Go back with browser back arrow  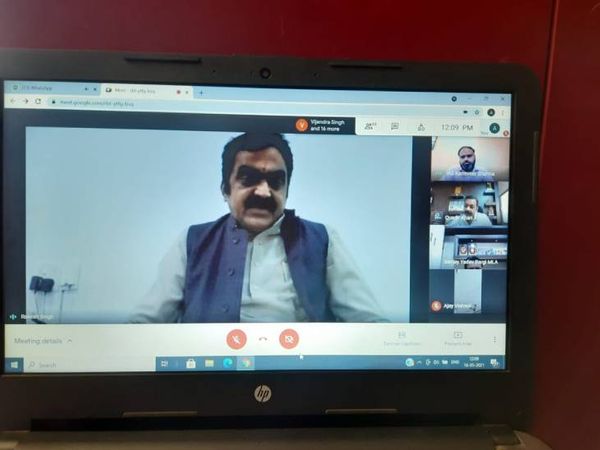pyautogui.click(x=13, y=102)
